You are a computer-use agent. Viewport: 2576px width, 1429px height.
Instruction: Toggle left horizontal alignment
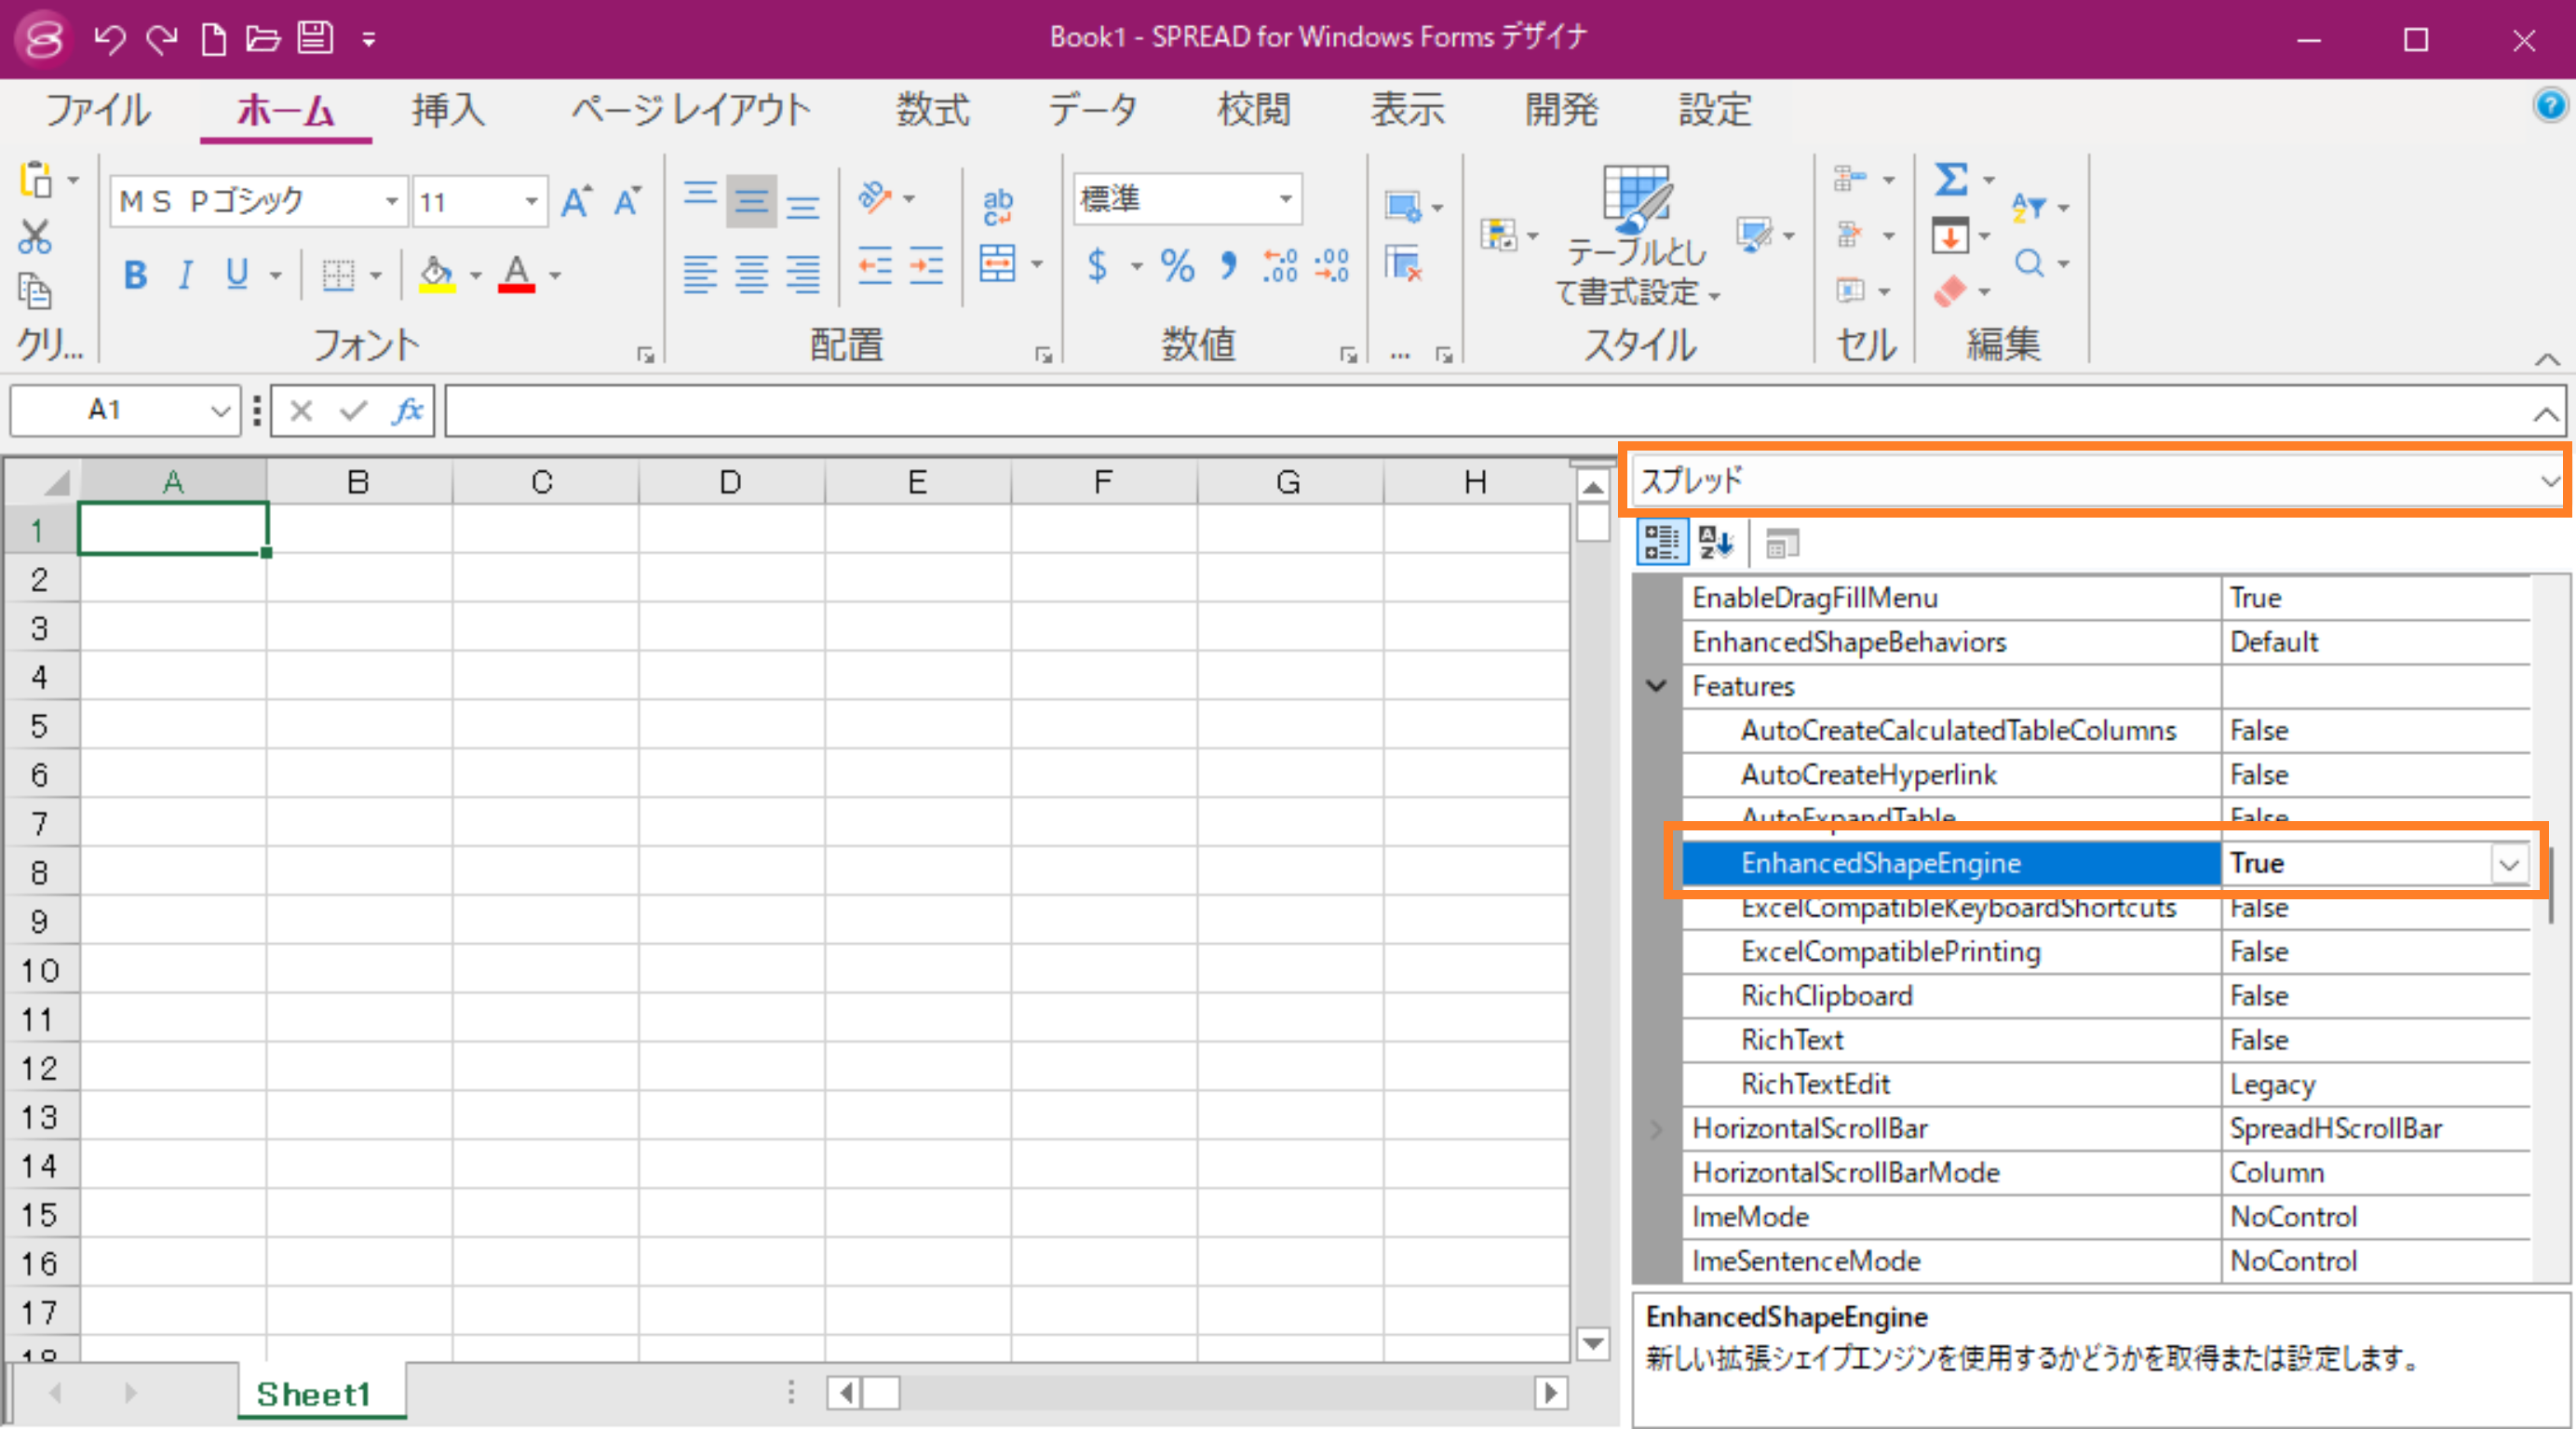tap(700, 273)
